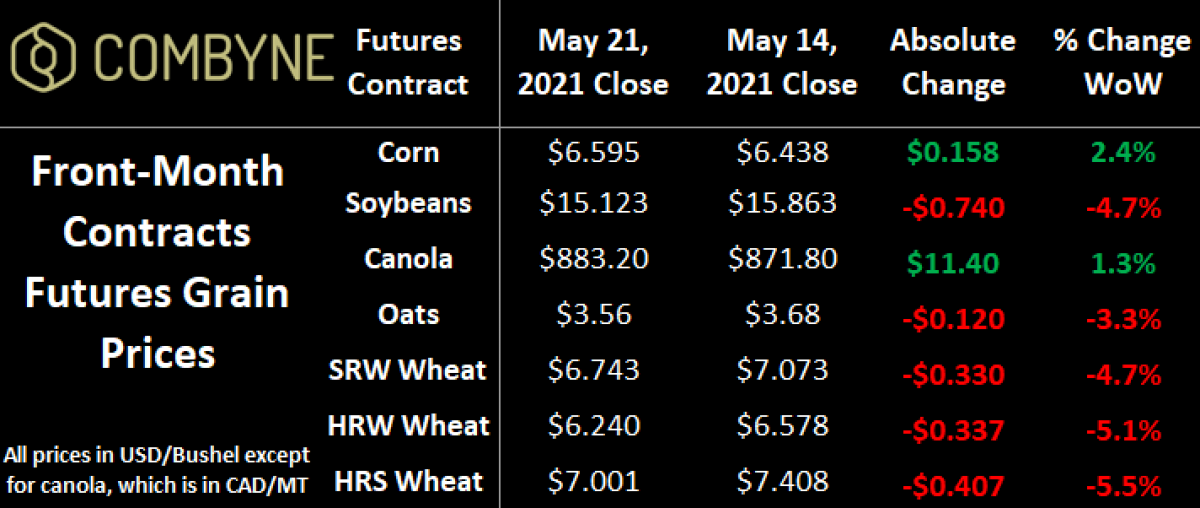Click the HRW Wheat row label
This screenshot has height=508, width=1200.
(x=408, y=426)
